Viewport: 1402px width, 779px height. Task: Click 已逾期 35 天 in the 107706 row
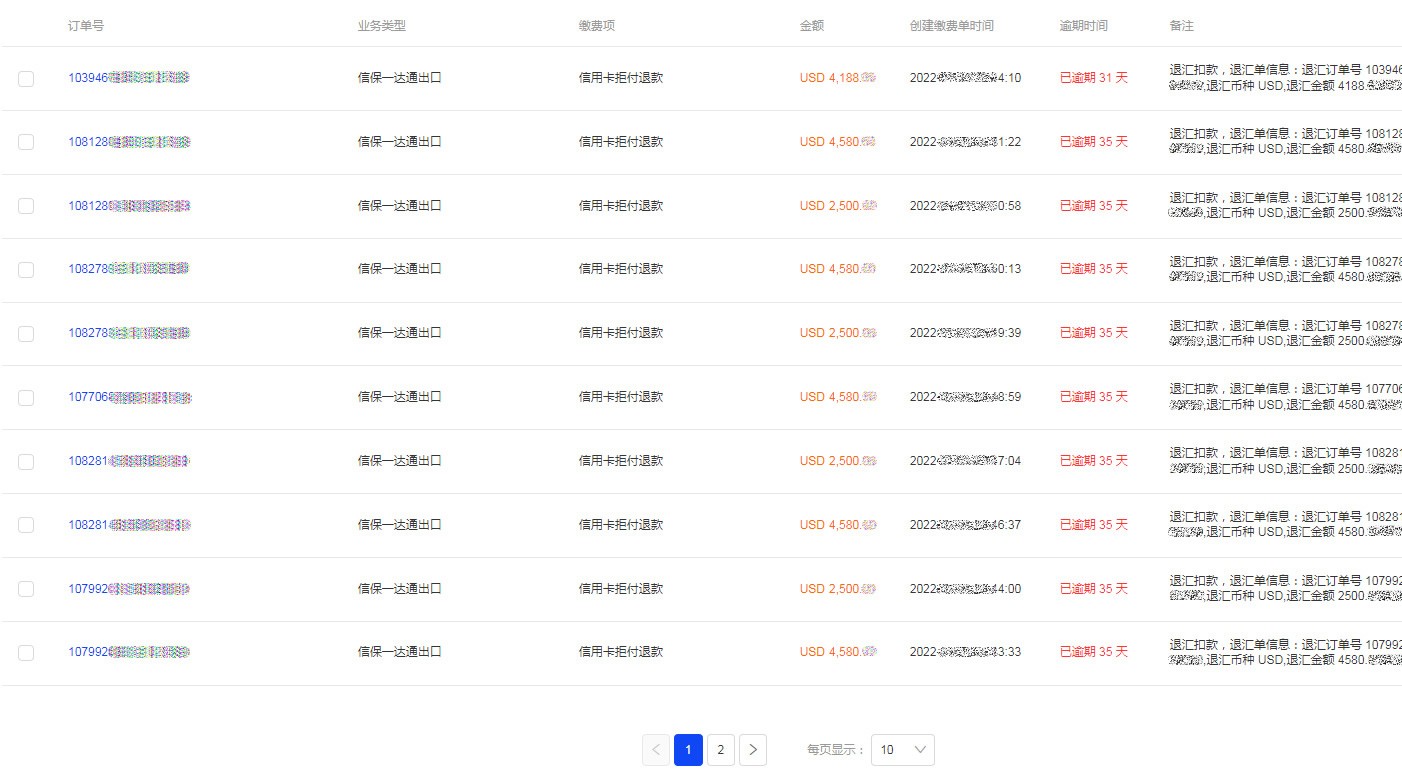coord(1094,397)
